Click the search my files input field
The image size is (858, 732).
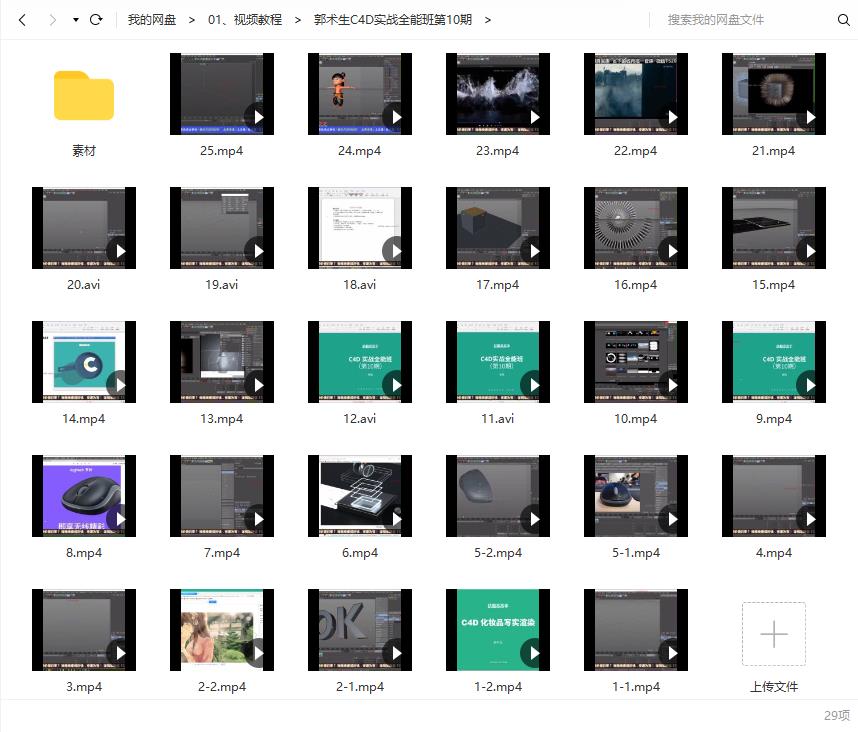click(745, 20)
